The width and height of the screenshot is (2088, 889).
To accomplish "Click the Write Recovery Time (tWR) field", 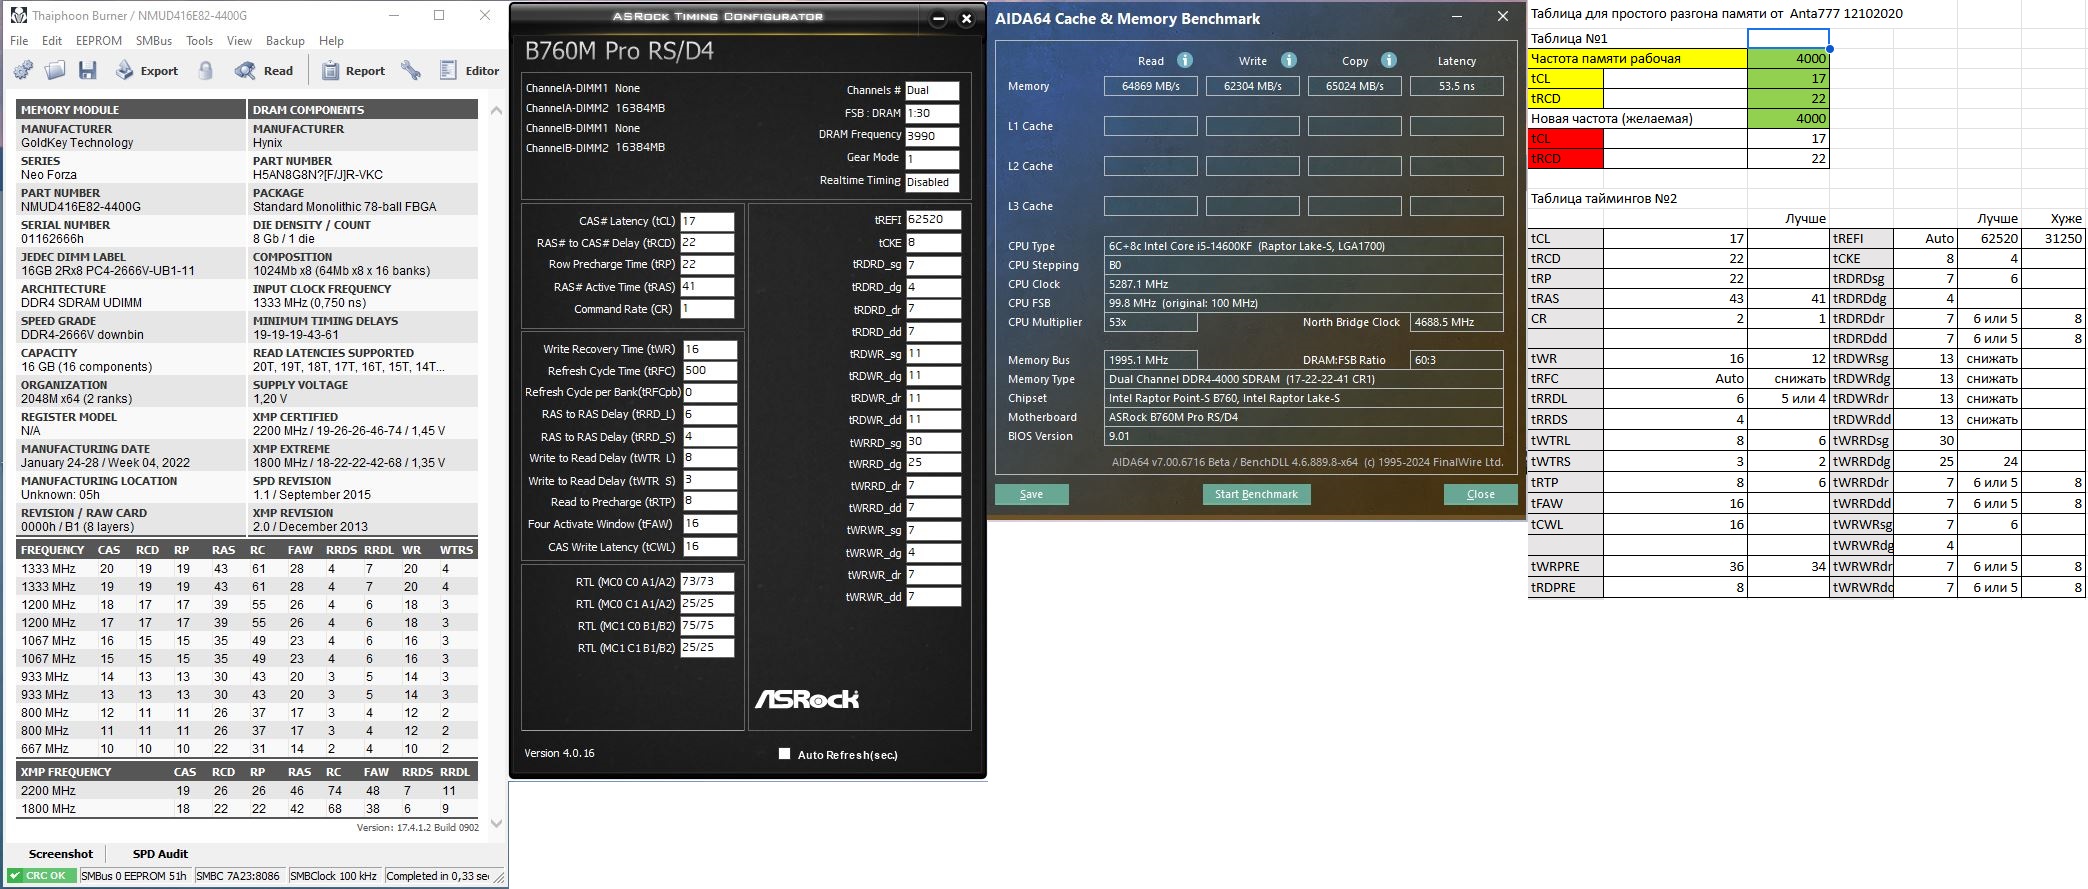I will [710, 349].
